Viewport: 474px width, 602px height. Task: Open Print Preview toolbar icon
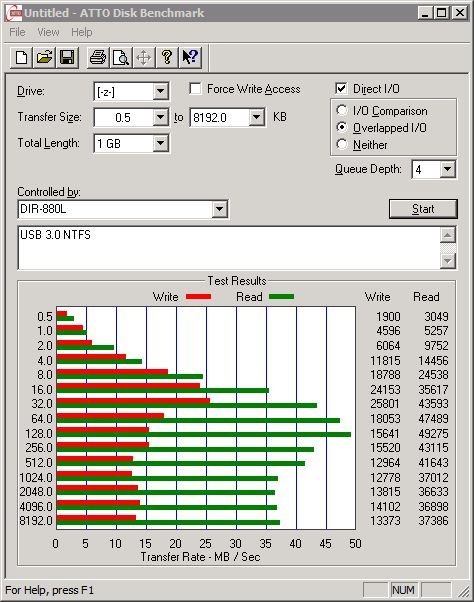(x=121, y=58)
